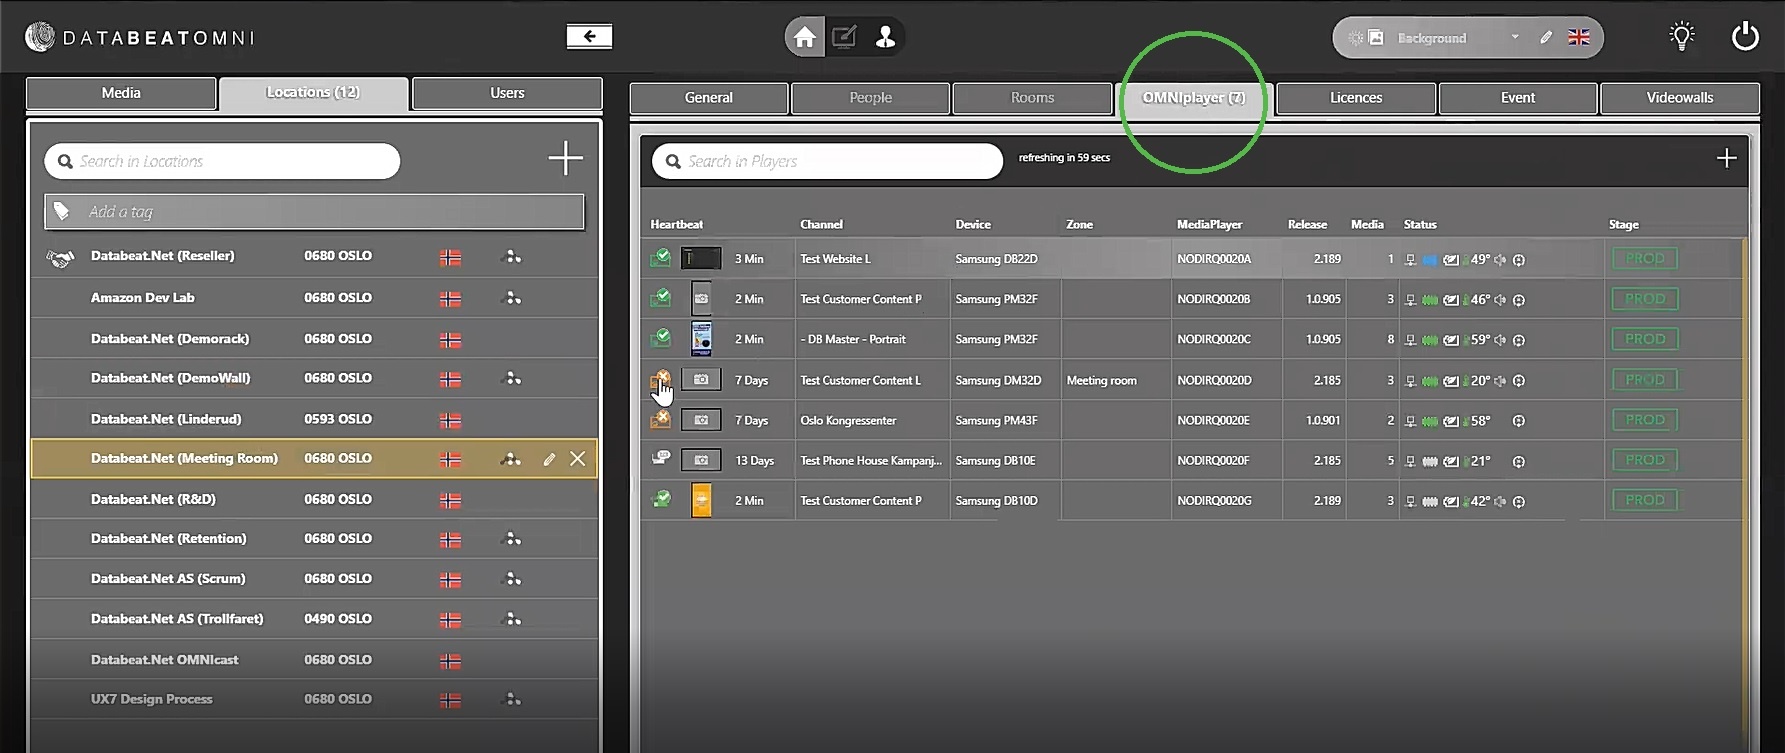Open the edit screen icon beside Home
Screen dimensions: 1785x753
tap(845, 37)
